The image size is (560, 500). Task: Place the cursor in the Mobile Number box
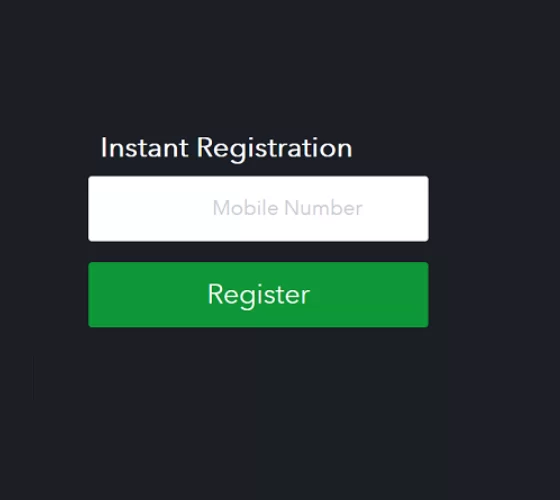(x=258, y=209)
